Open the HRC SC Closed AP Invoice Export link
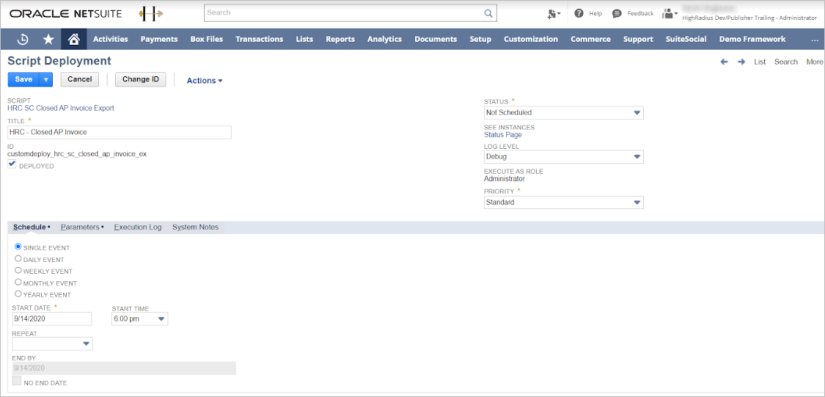 pyautogui.click(x=61, y=108)
